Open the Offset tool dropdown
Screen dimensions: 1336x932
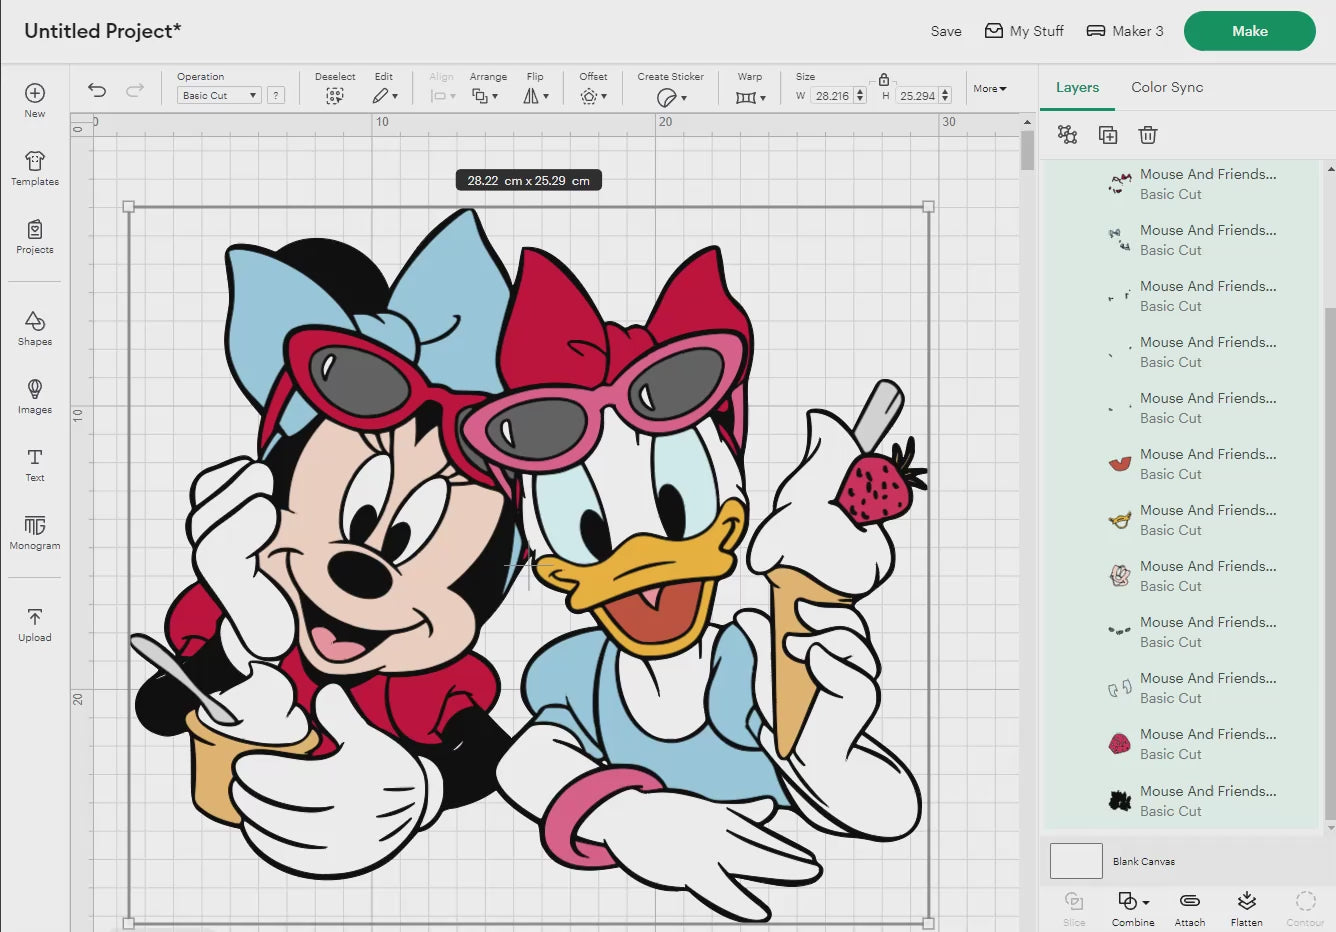[593, 96]
